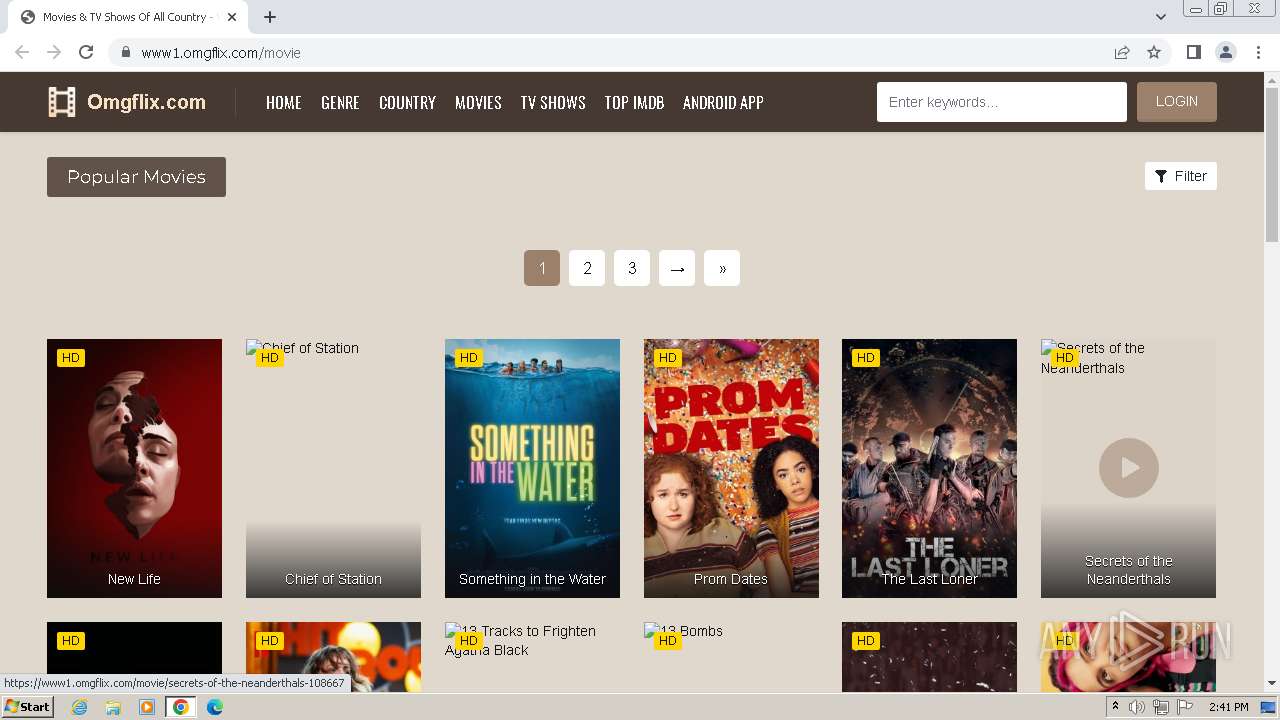Image resolution: width=1280 pixels, height=720 pixels.
Task: Open TOP IMDB page
Action: [634, 102]
